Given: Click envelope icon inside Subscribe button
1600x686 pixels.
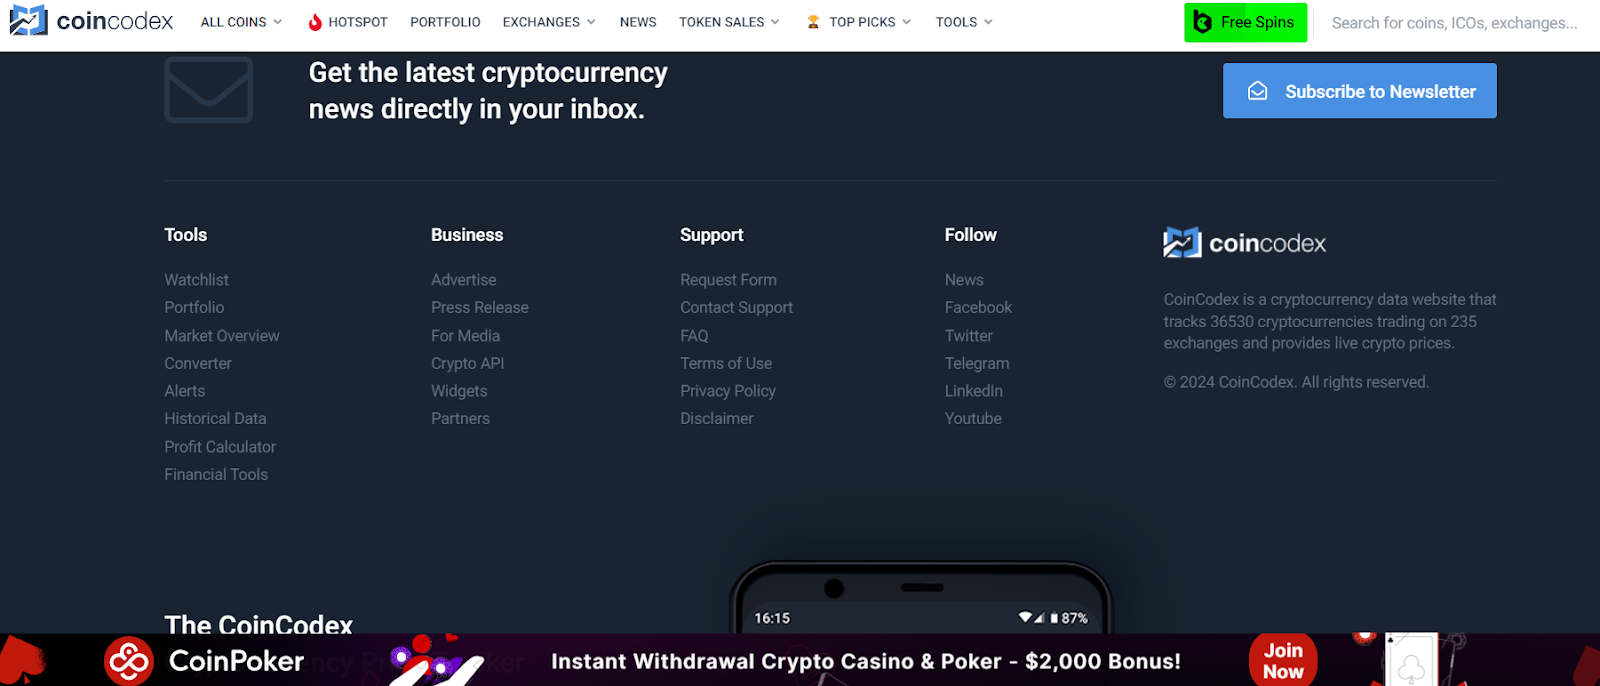Looking at the screenshot, I should click(1258, 91).
